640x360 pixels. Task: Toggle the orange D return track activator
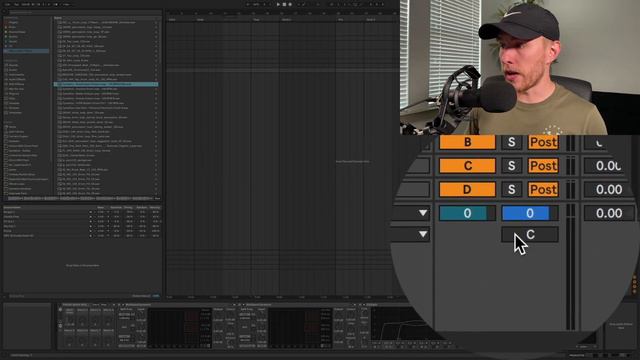(x=467, y=189)
